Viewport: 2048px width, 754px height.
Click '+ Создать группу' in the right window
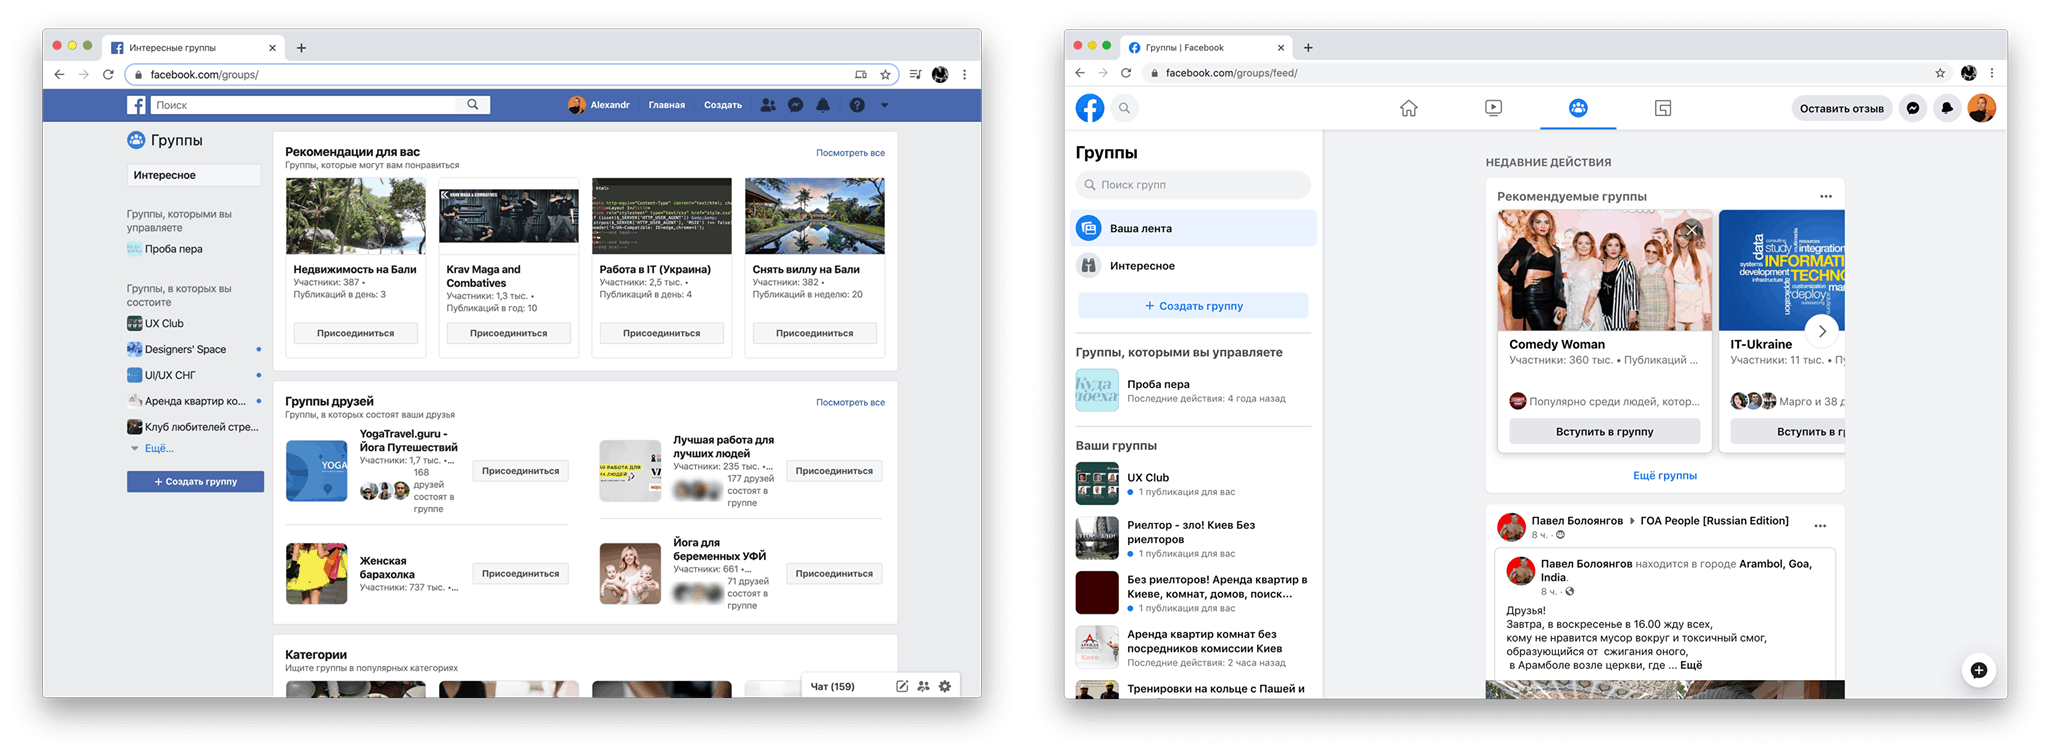click(1193, 306)
